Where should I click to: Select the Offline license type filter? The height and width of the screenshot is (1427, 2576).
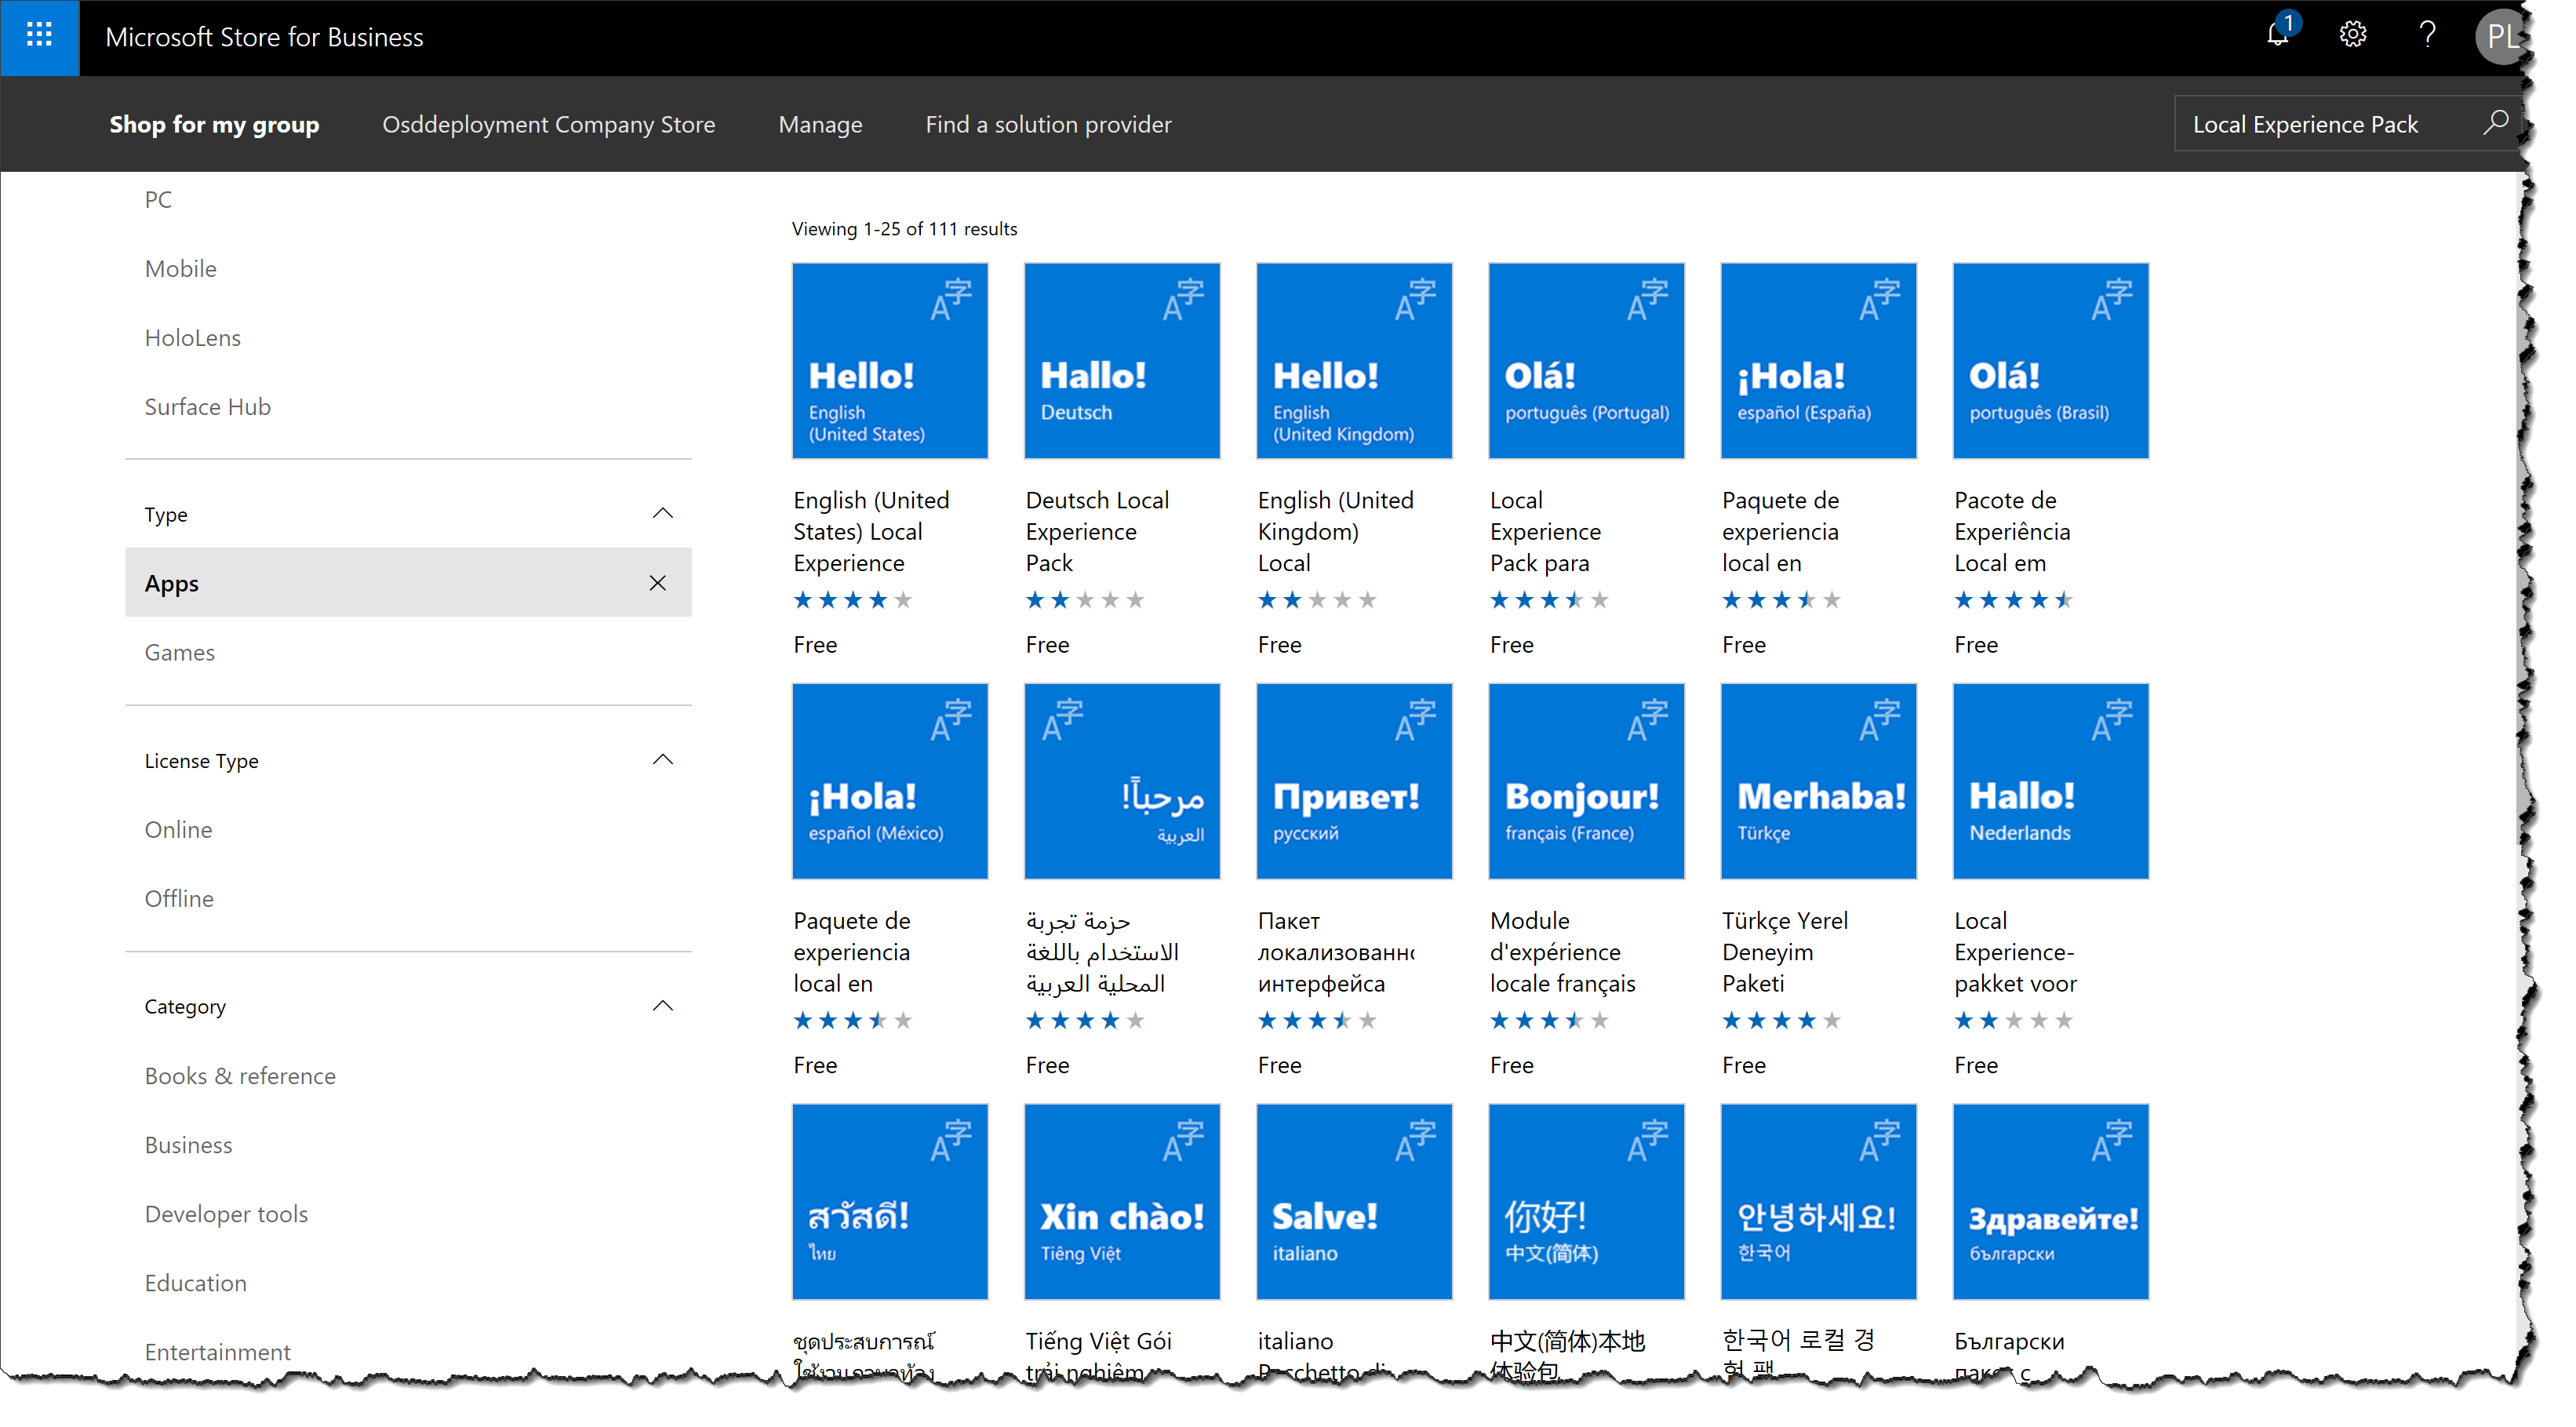pyautogui.click(x=179, y=897)
